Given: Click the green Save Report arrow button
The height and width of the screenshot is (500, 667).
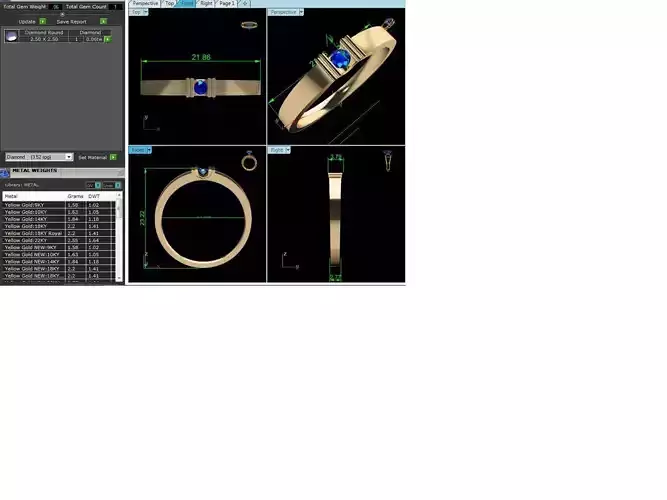Looking at the screenshot, I should (x=103, y=21).
